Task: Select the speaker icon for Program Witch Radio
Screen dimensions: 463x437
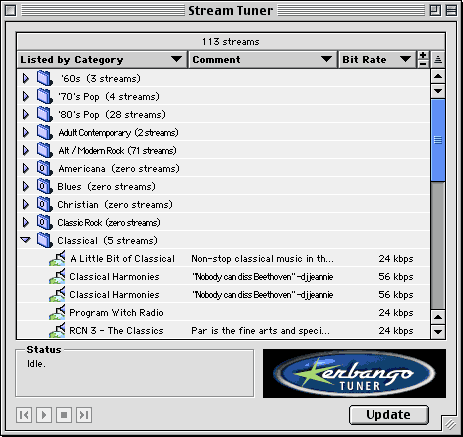Action: click(x=57, y=313)
